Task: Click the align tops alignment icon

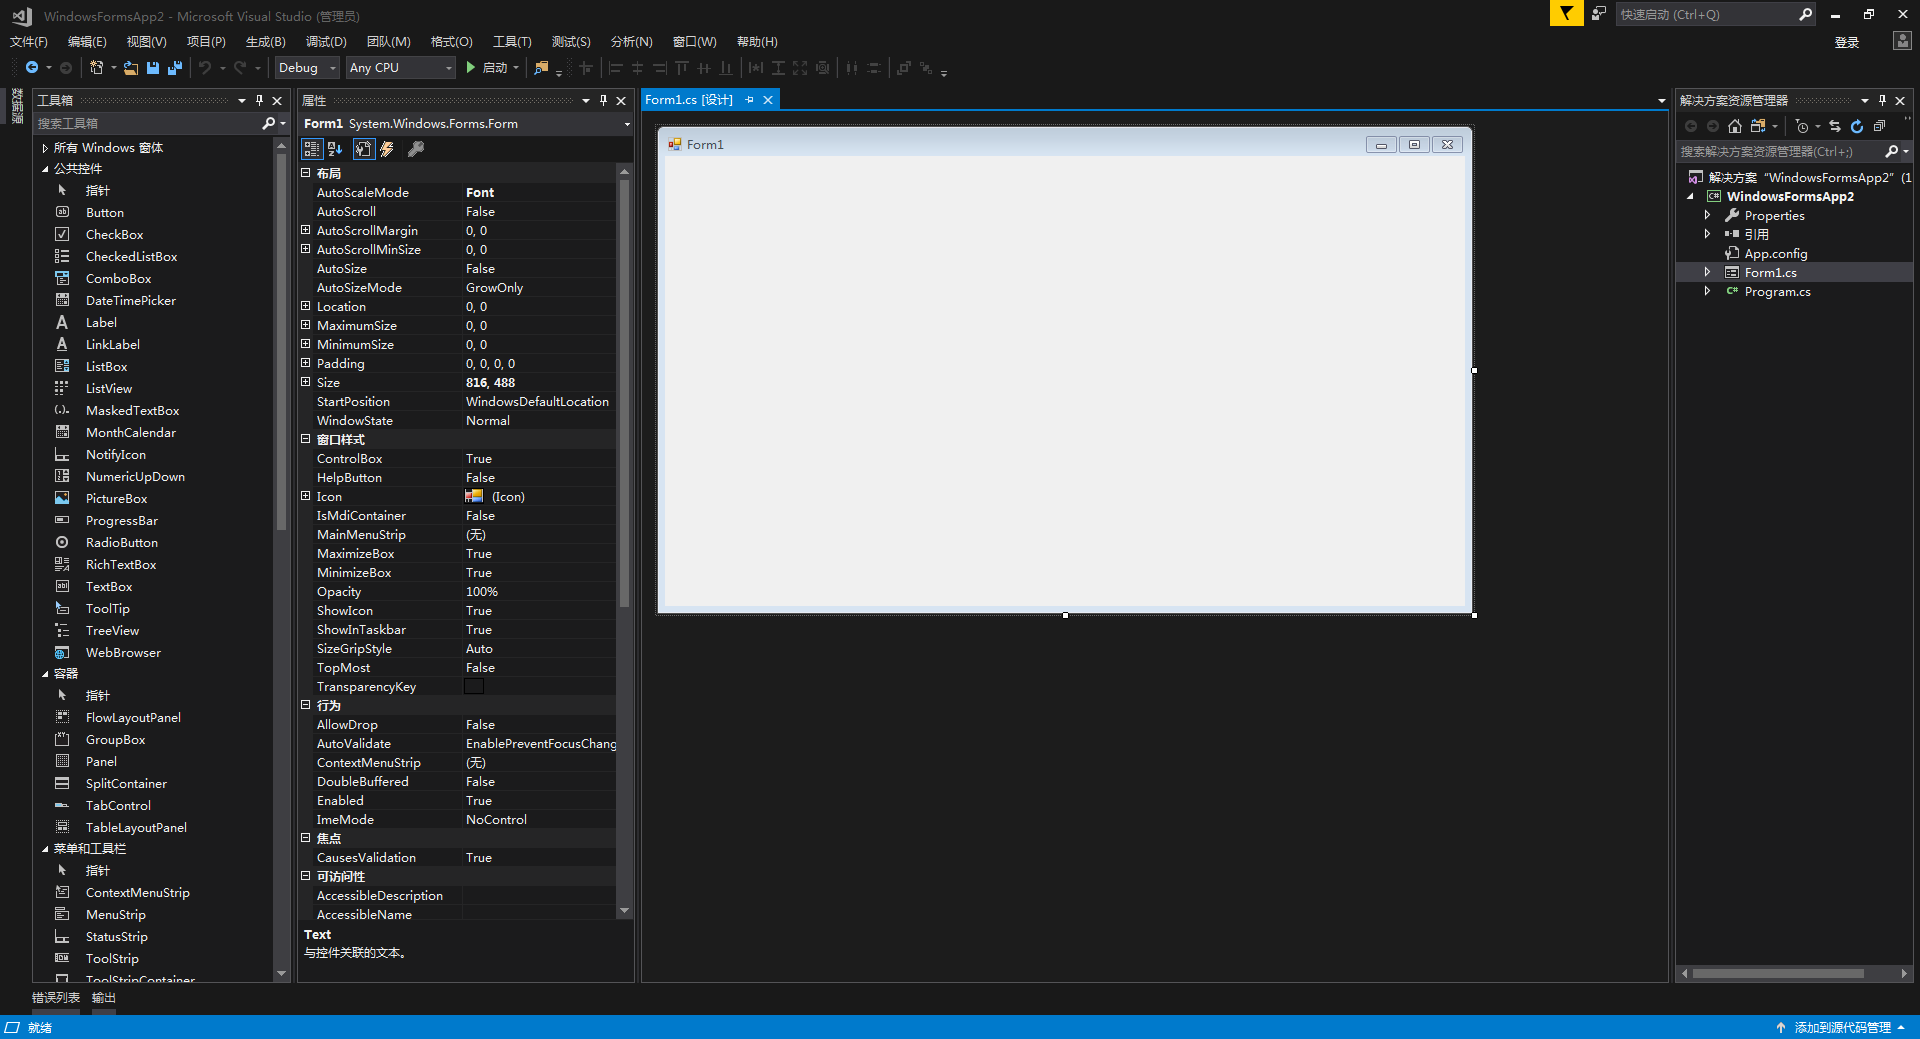Action: pyautogui.click(x=681, y=68)
